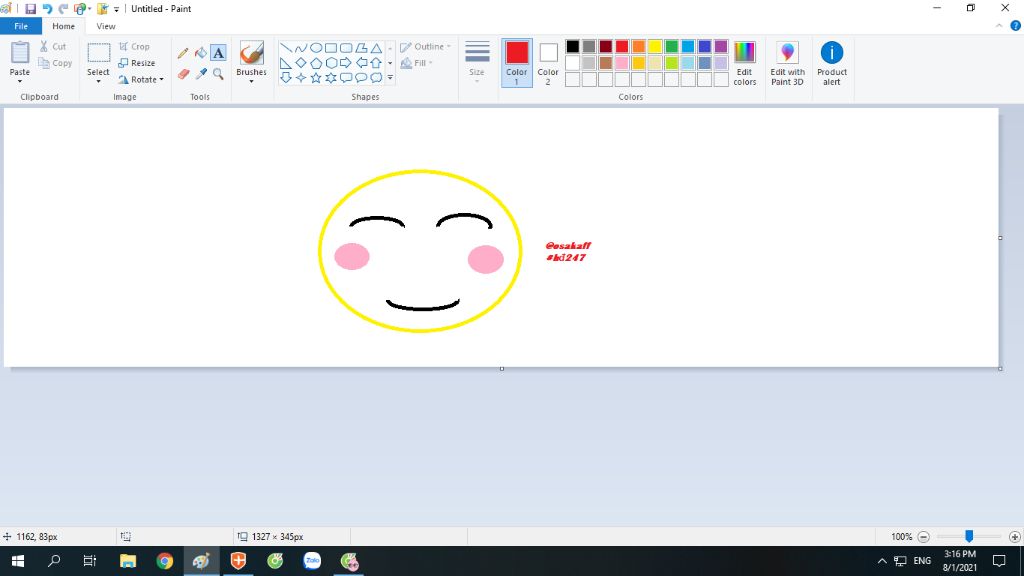This screenshot has width=1024, height=576.
Task: Open the Product alert button
Action: [x=831, y=63]
